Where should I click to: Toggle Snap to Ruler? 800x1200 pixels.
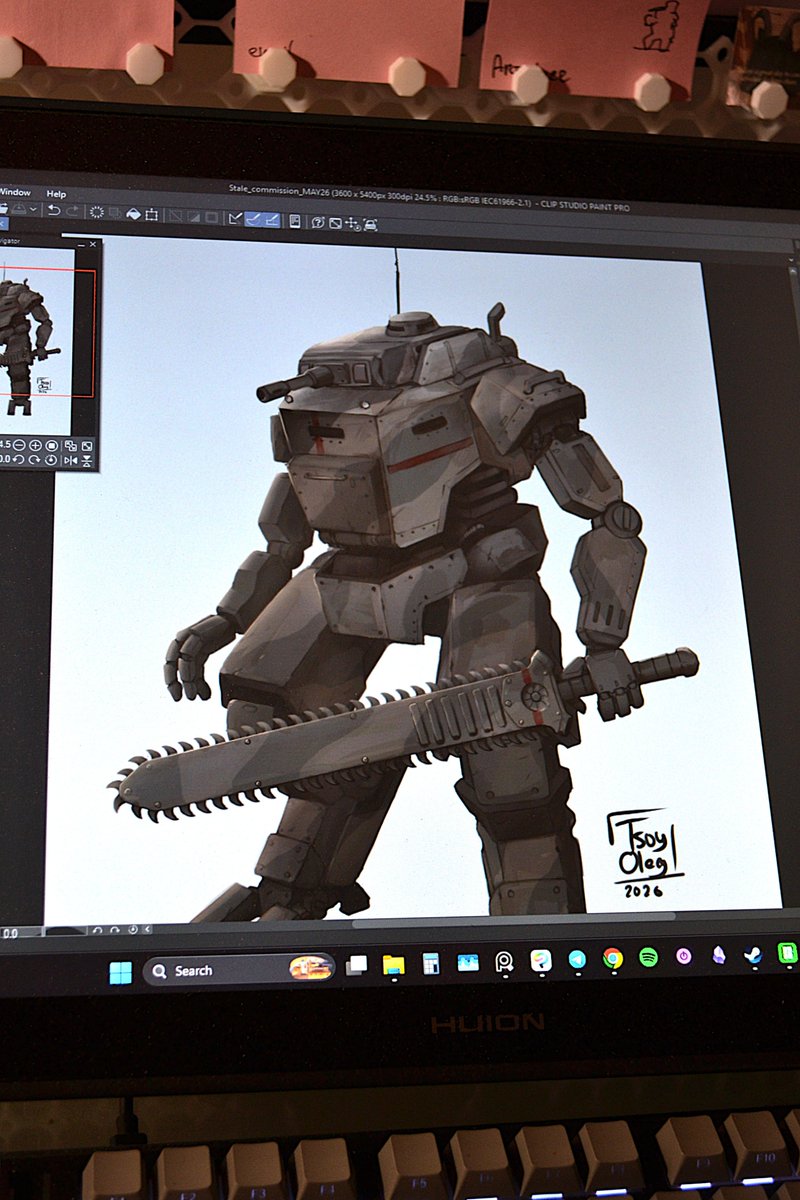pos(235,217)
